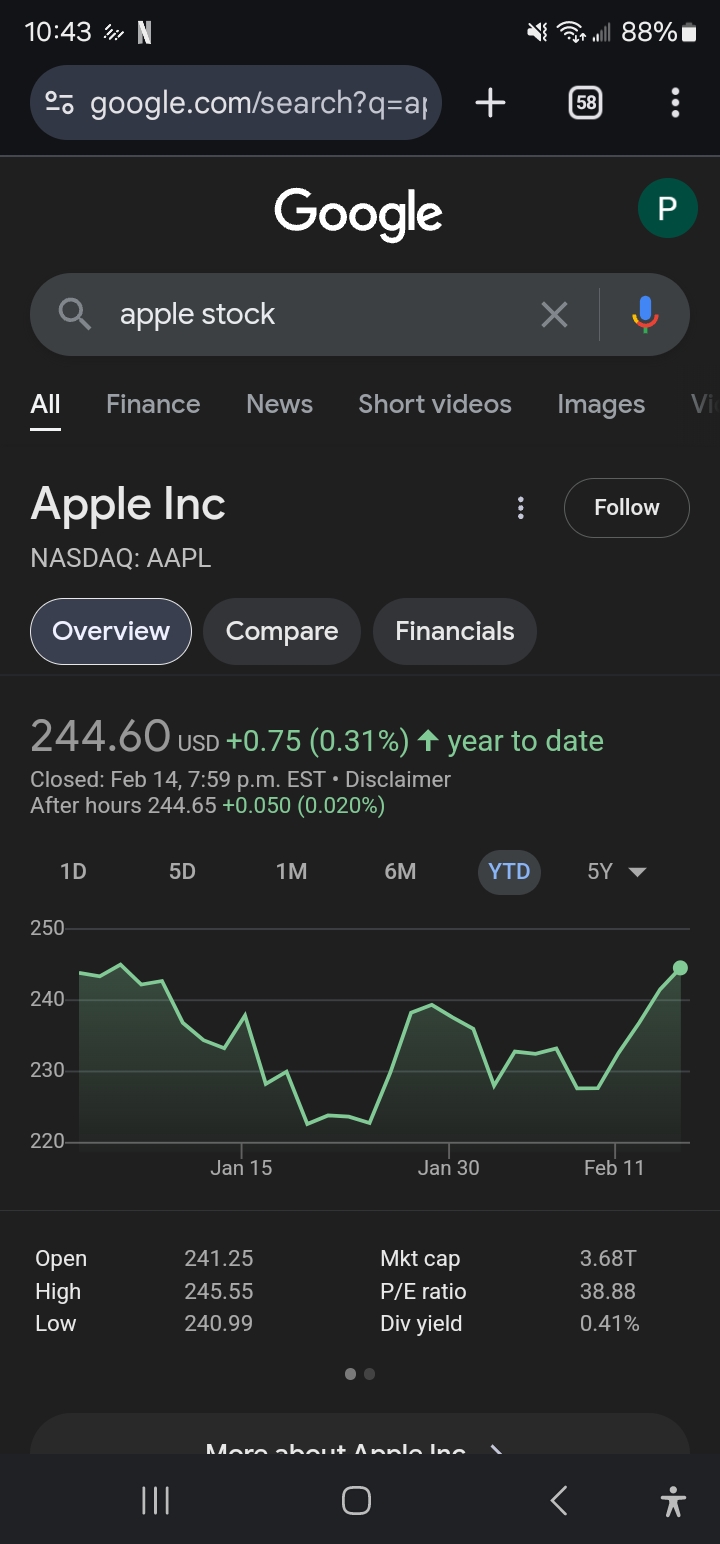Follow Apple Inc stock

(626, 508)
